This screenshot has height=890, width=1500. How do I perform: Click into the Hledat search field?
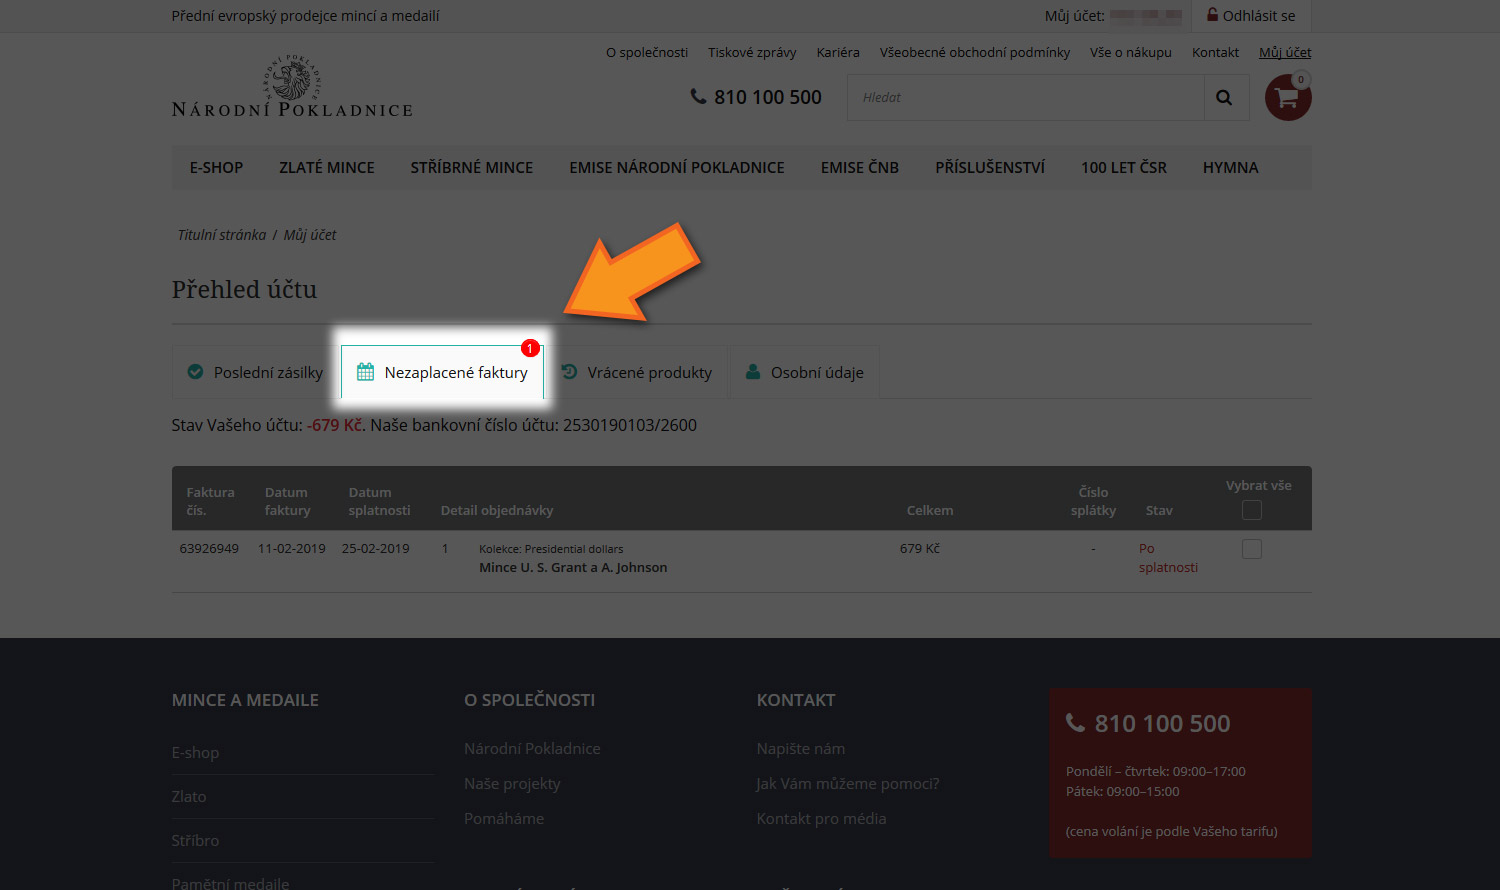[1026, 98]
